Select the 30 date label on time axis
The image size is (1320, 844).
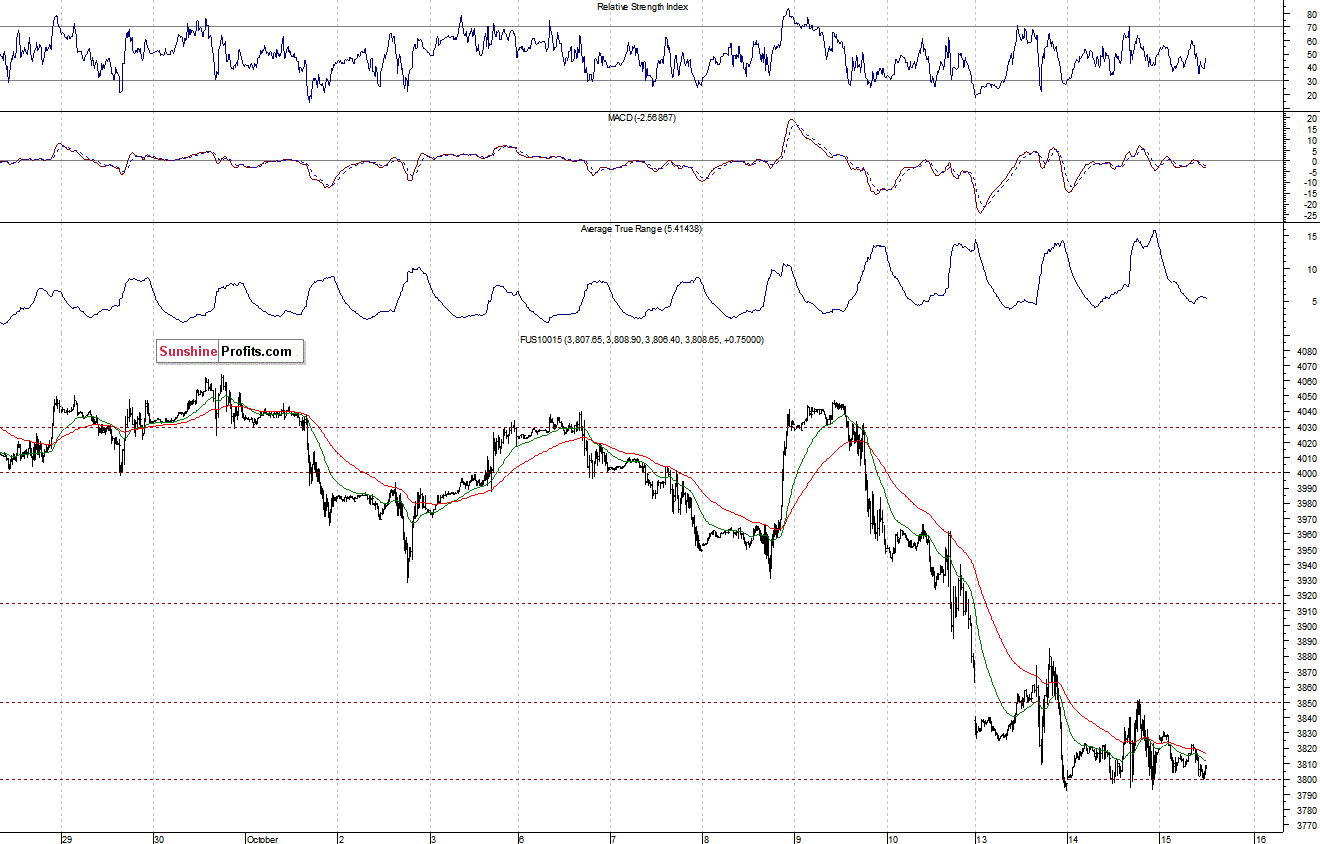(160, 840)
